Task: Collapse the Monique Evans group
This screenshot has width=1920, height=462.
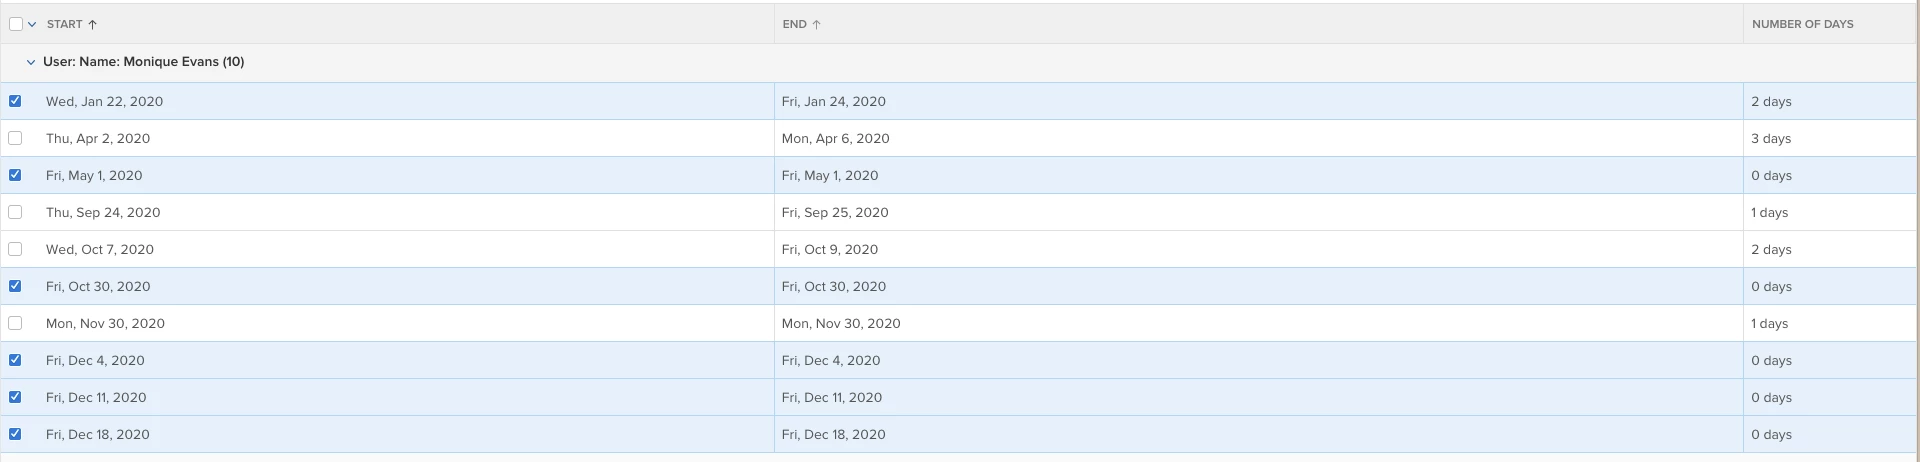Action: coord(31,62)
